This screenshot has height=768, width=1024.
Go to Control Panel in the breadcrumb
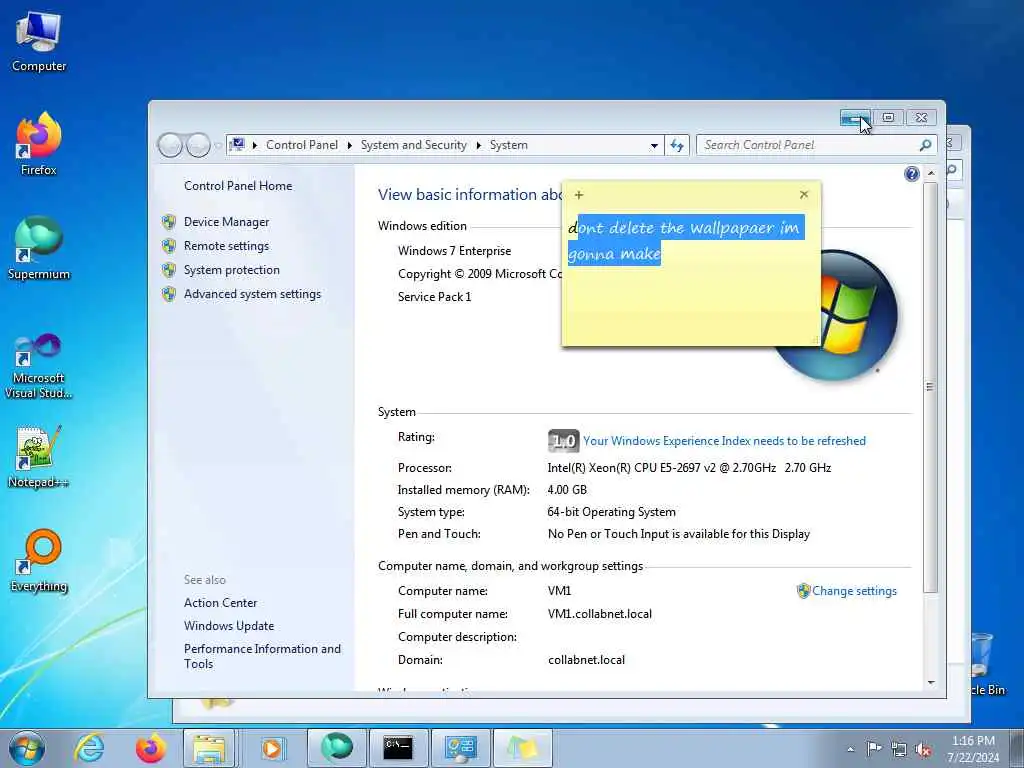click(x=302, y=145)
